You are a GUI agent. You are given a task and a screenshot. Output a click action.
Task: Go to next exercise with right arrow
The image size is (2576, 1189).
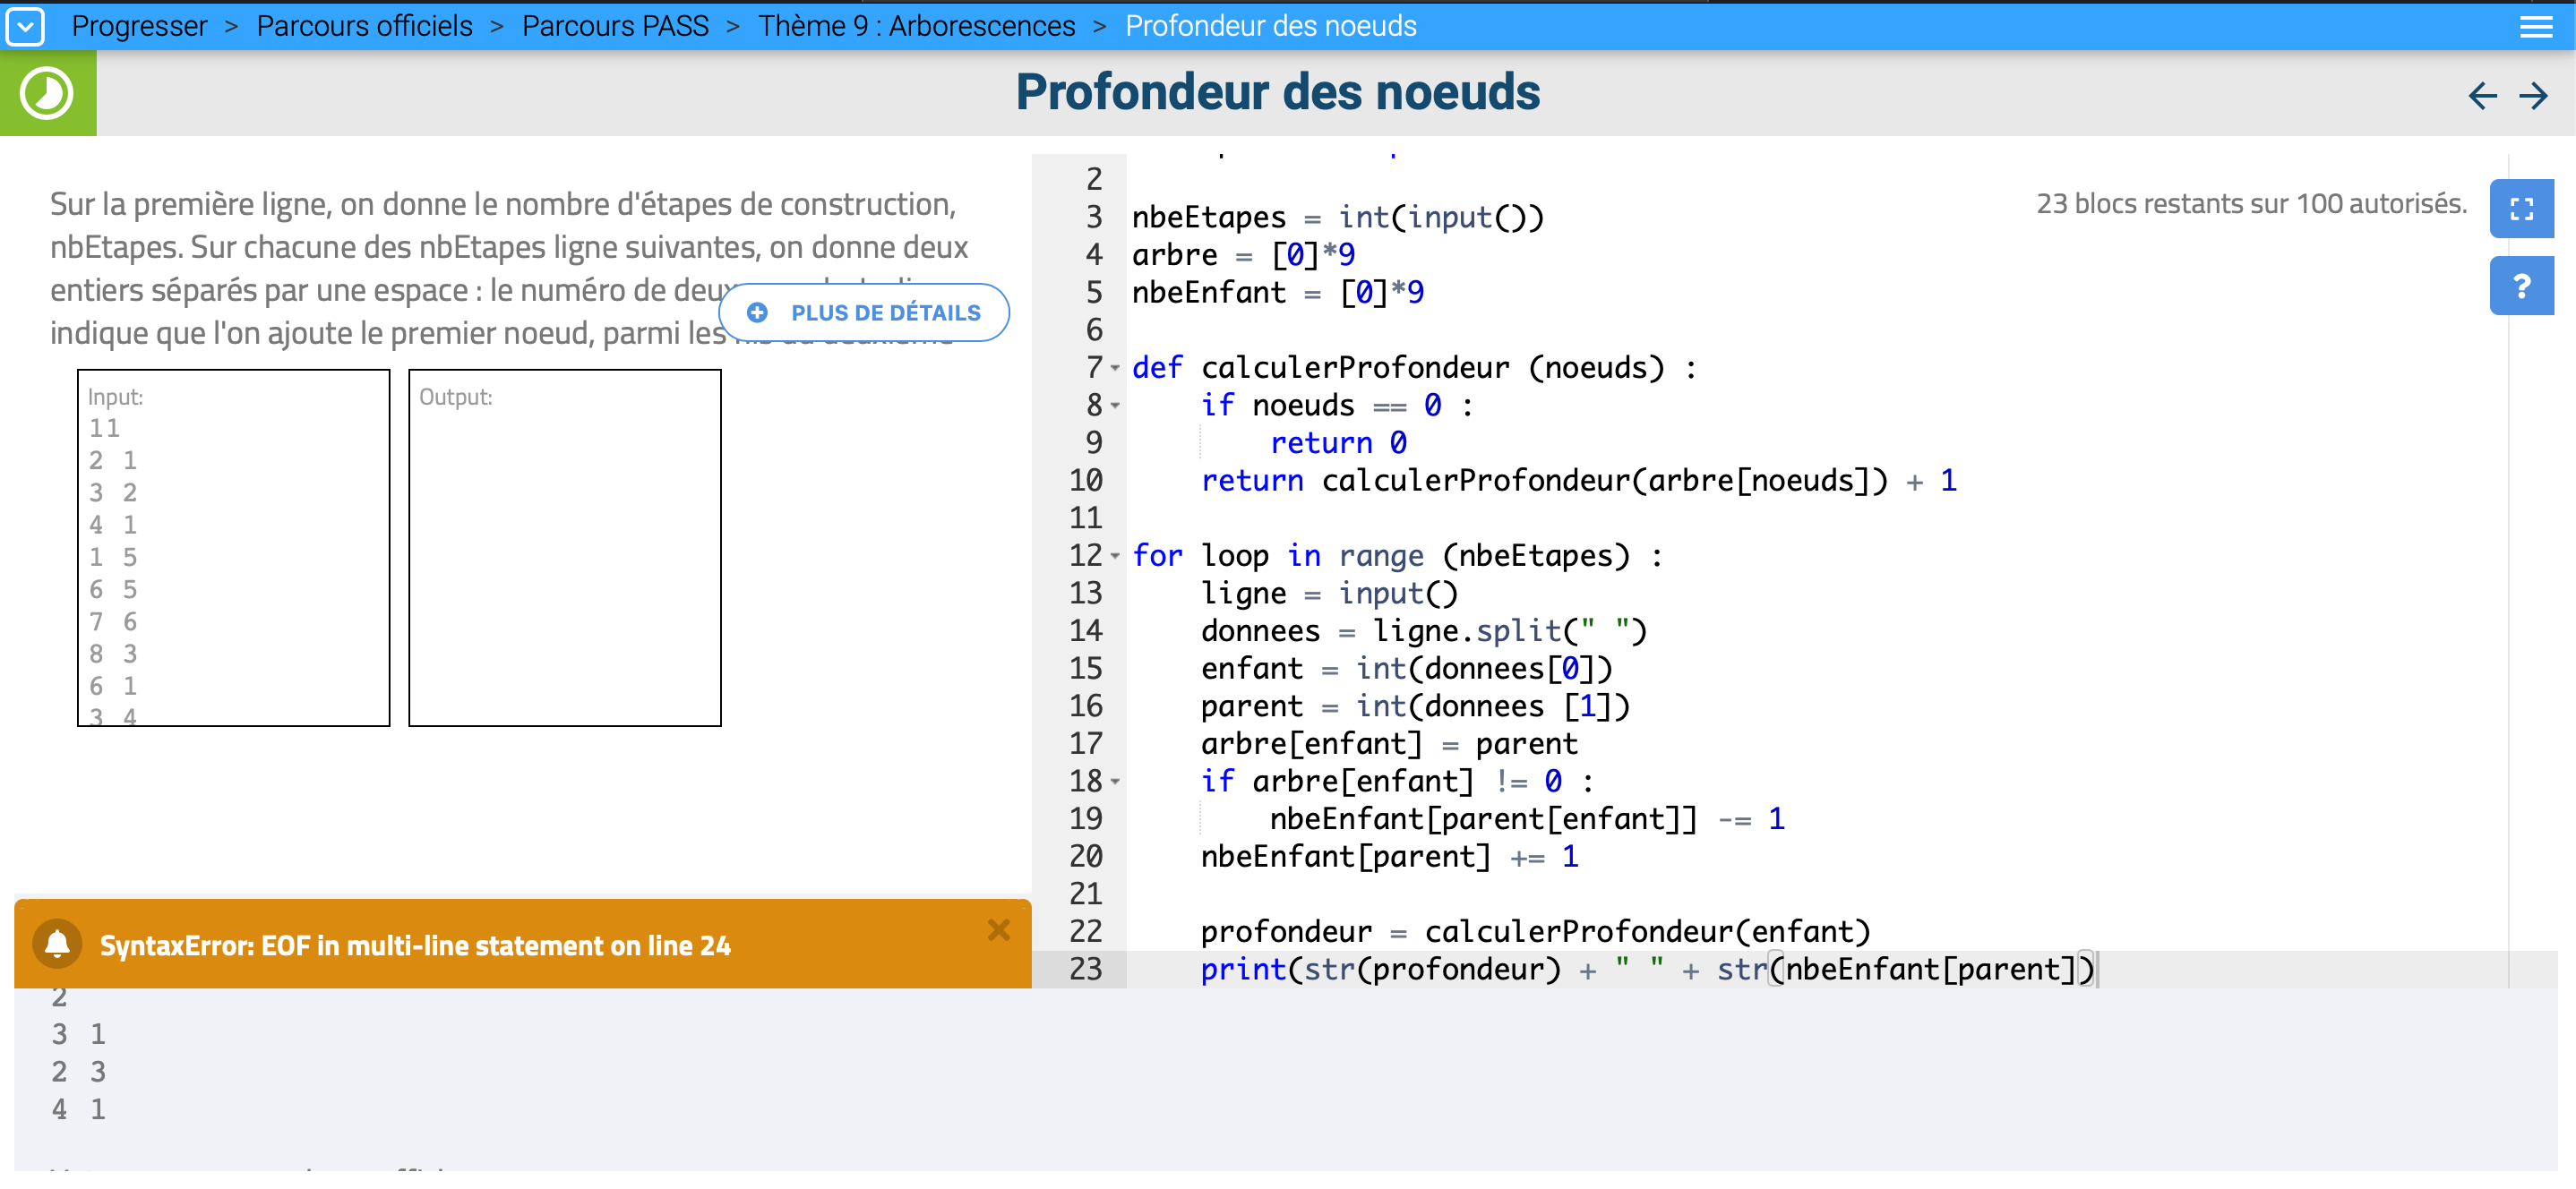click(2533, 96)
